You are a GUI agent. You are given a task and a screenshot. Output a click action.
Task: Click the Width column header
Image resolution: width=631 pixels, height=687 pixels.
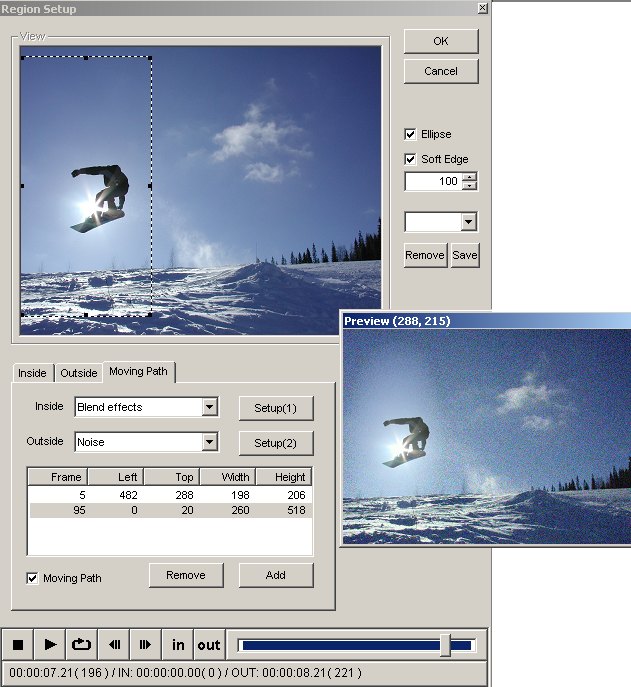coord(228,477)
